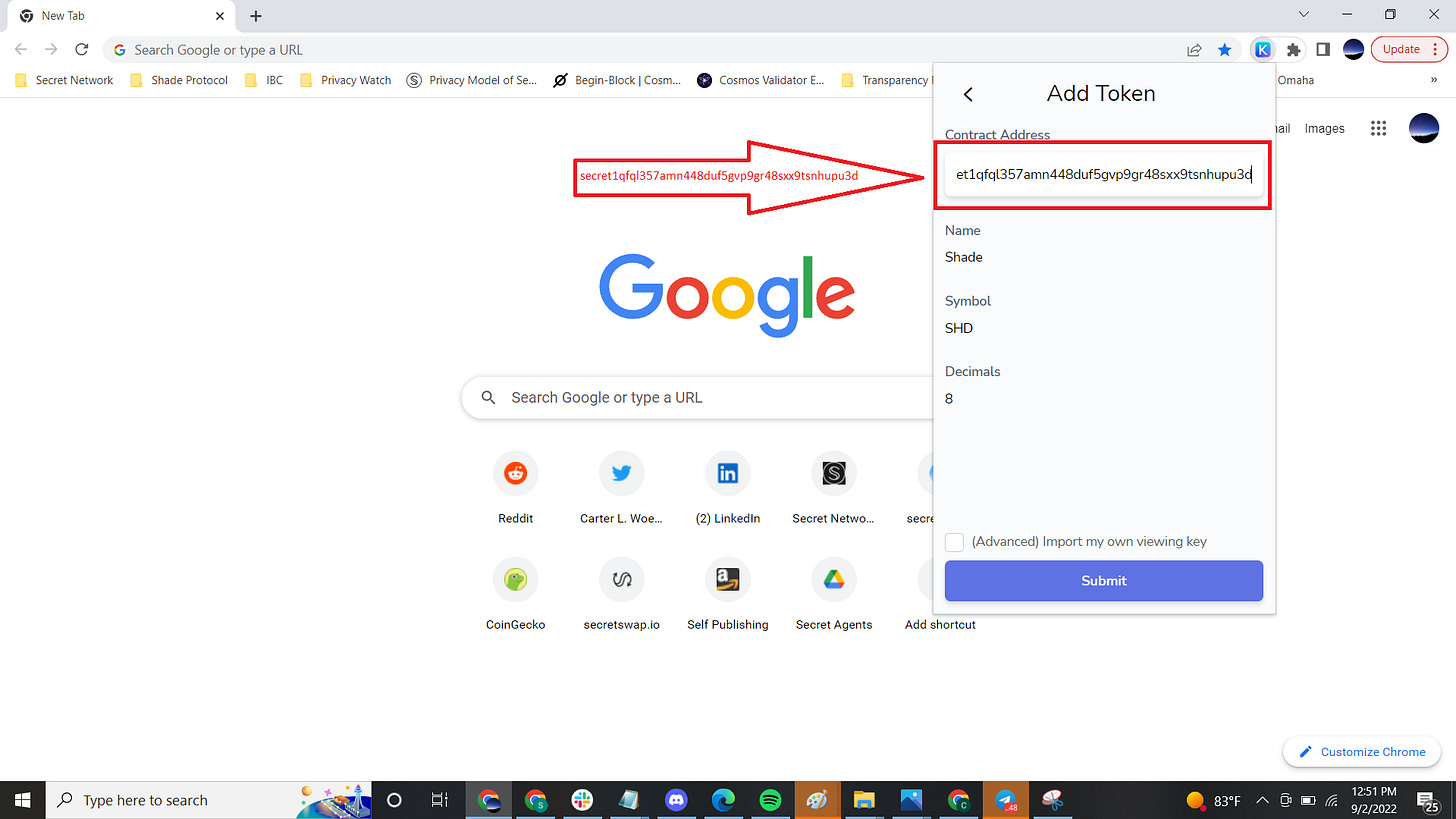
Task: Open Slack from the taskbar
Action: [x=582, y=800]
